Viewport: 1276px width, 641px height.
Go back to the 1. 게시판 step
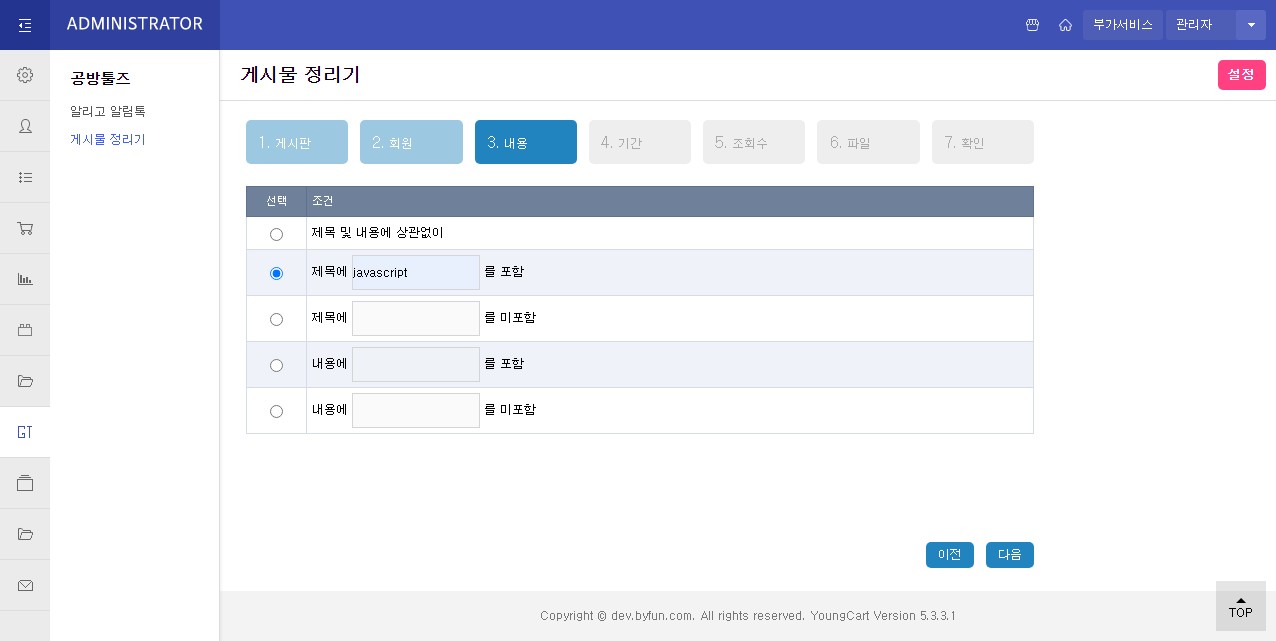pos(296,142)
